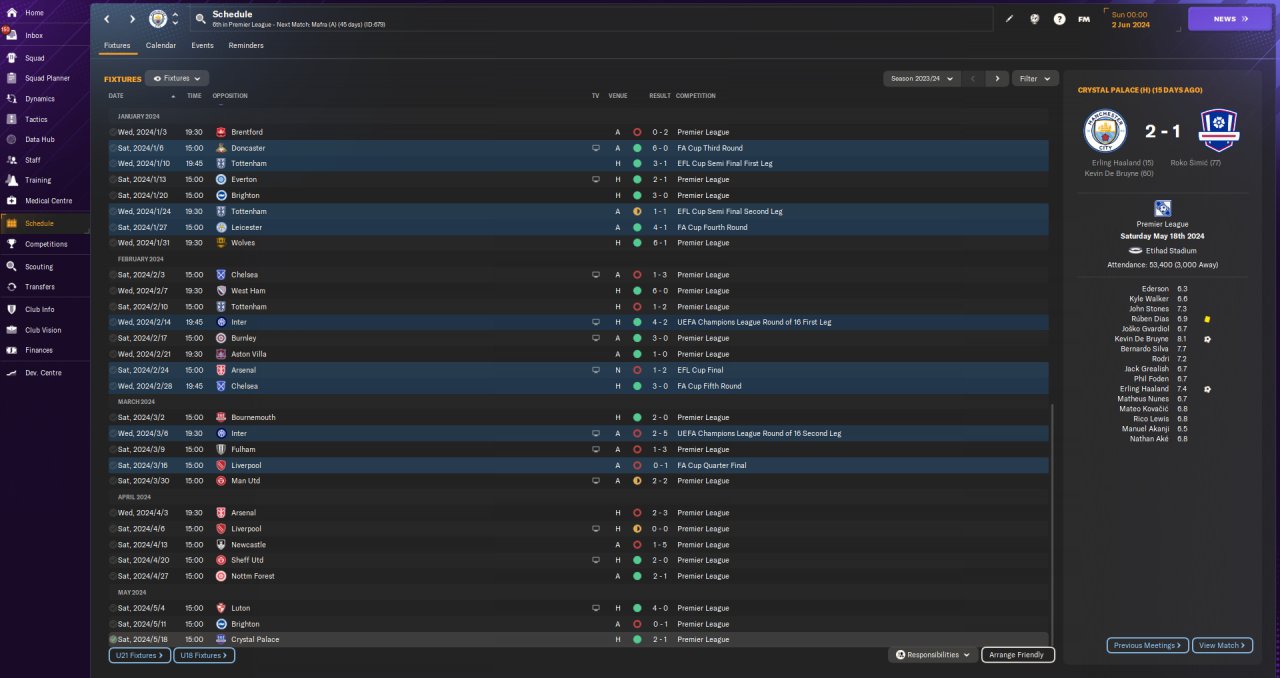Image resolution: width=1280 pixels, height=678 pixels.
Task: Open the Squad section icon
Action: [x=12, y=58]
